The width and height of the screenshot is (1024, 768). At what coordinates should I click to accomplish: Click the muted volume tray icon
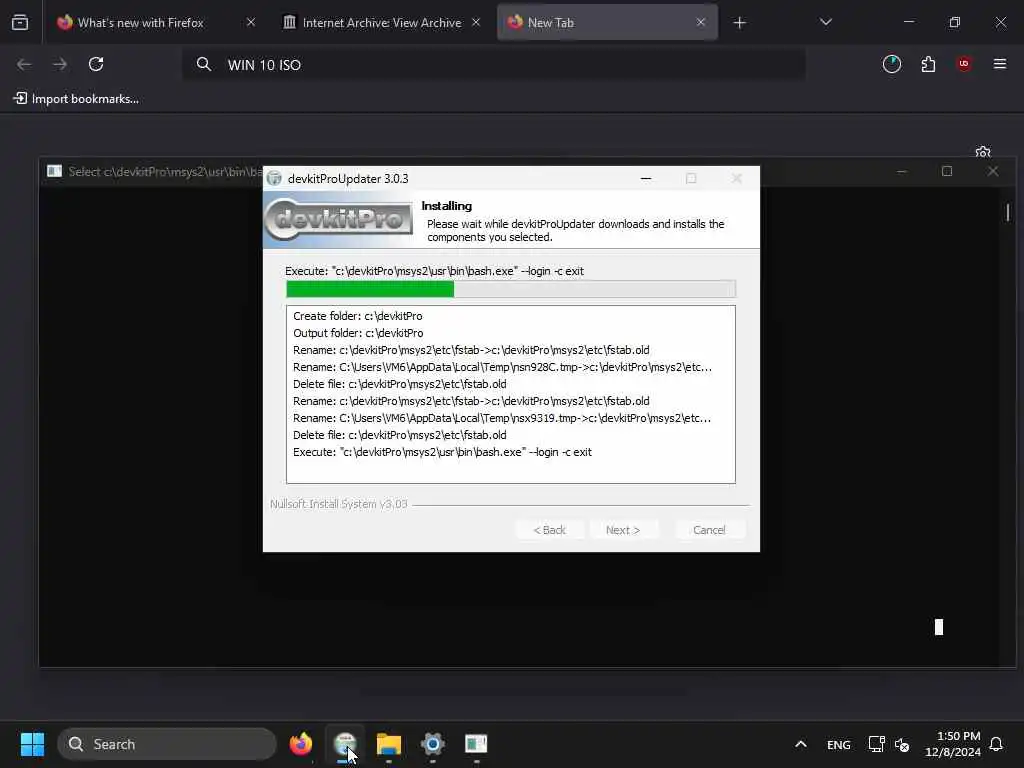pyautogui.click(x=902, y=744)
